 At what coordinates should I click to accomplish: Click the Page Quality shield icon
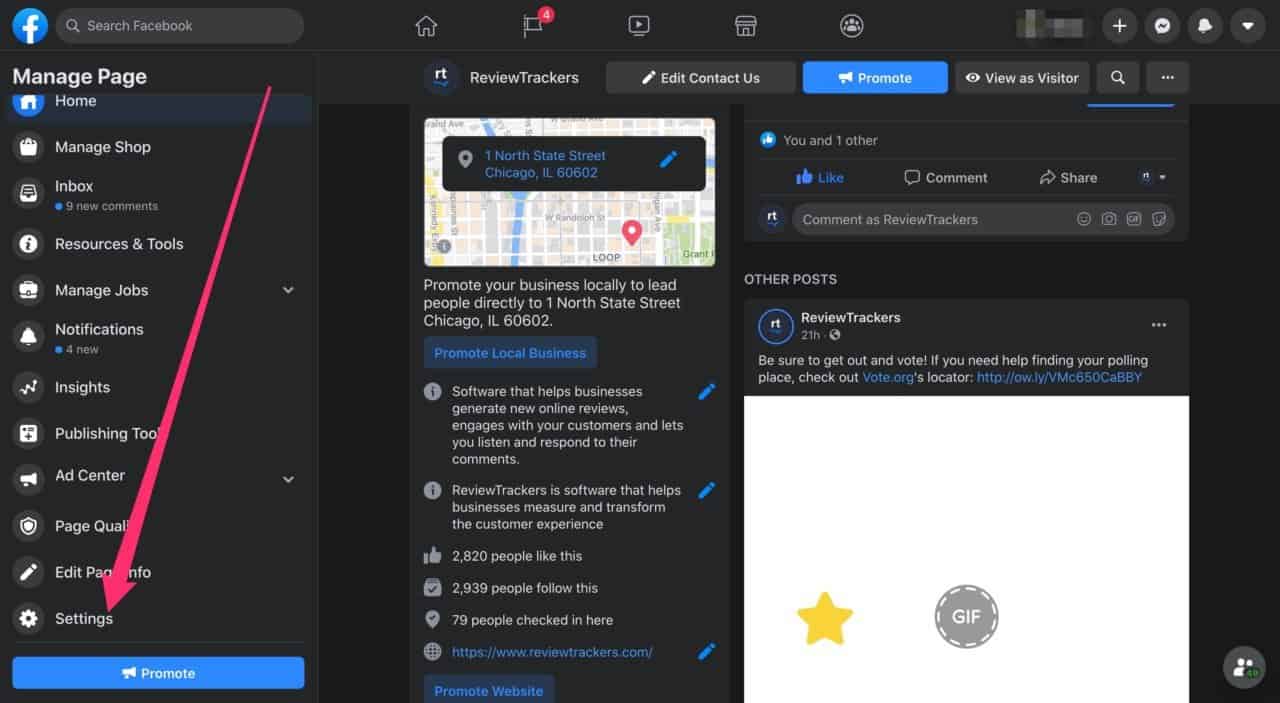[27, 526]
